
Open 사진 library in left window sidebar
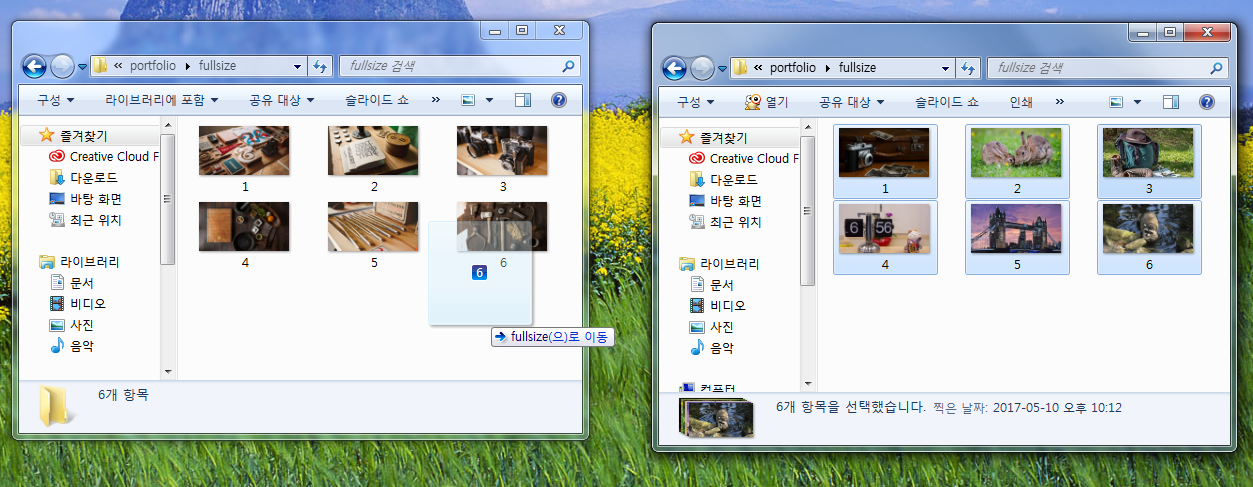[84, 325]
